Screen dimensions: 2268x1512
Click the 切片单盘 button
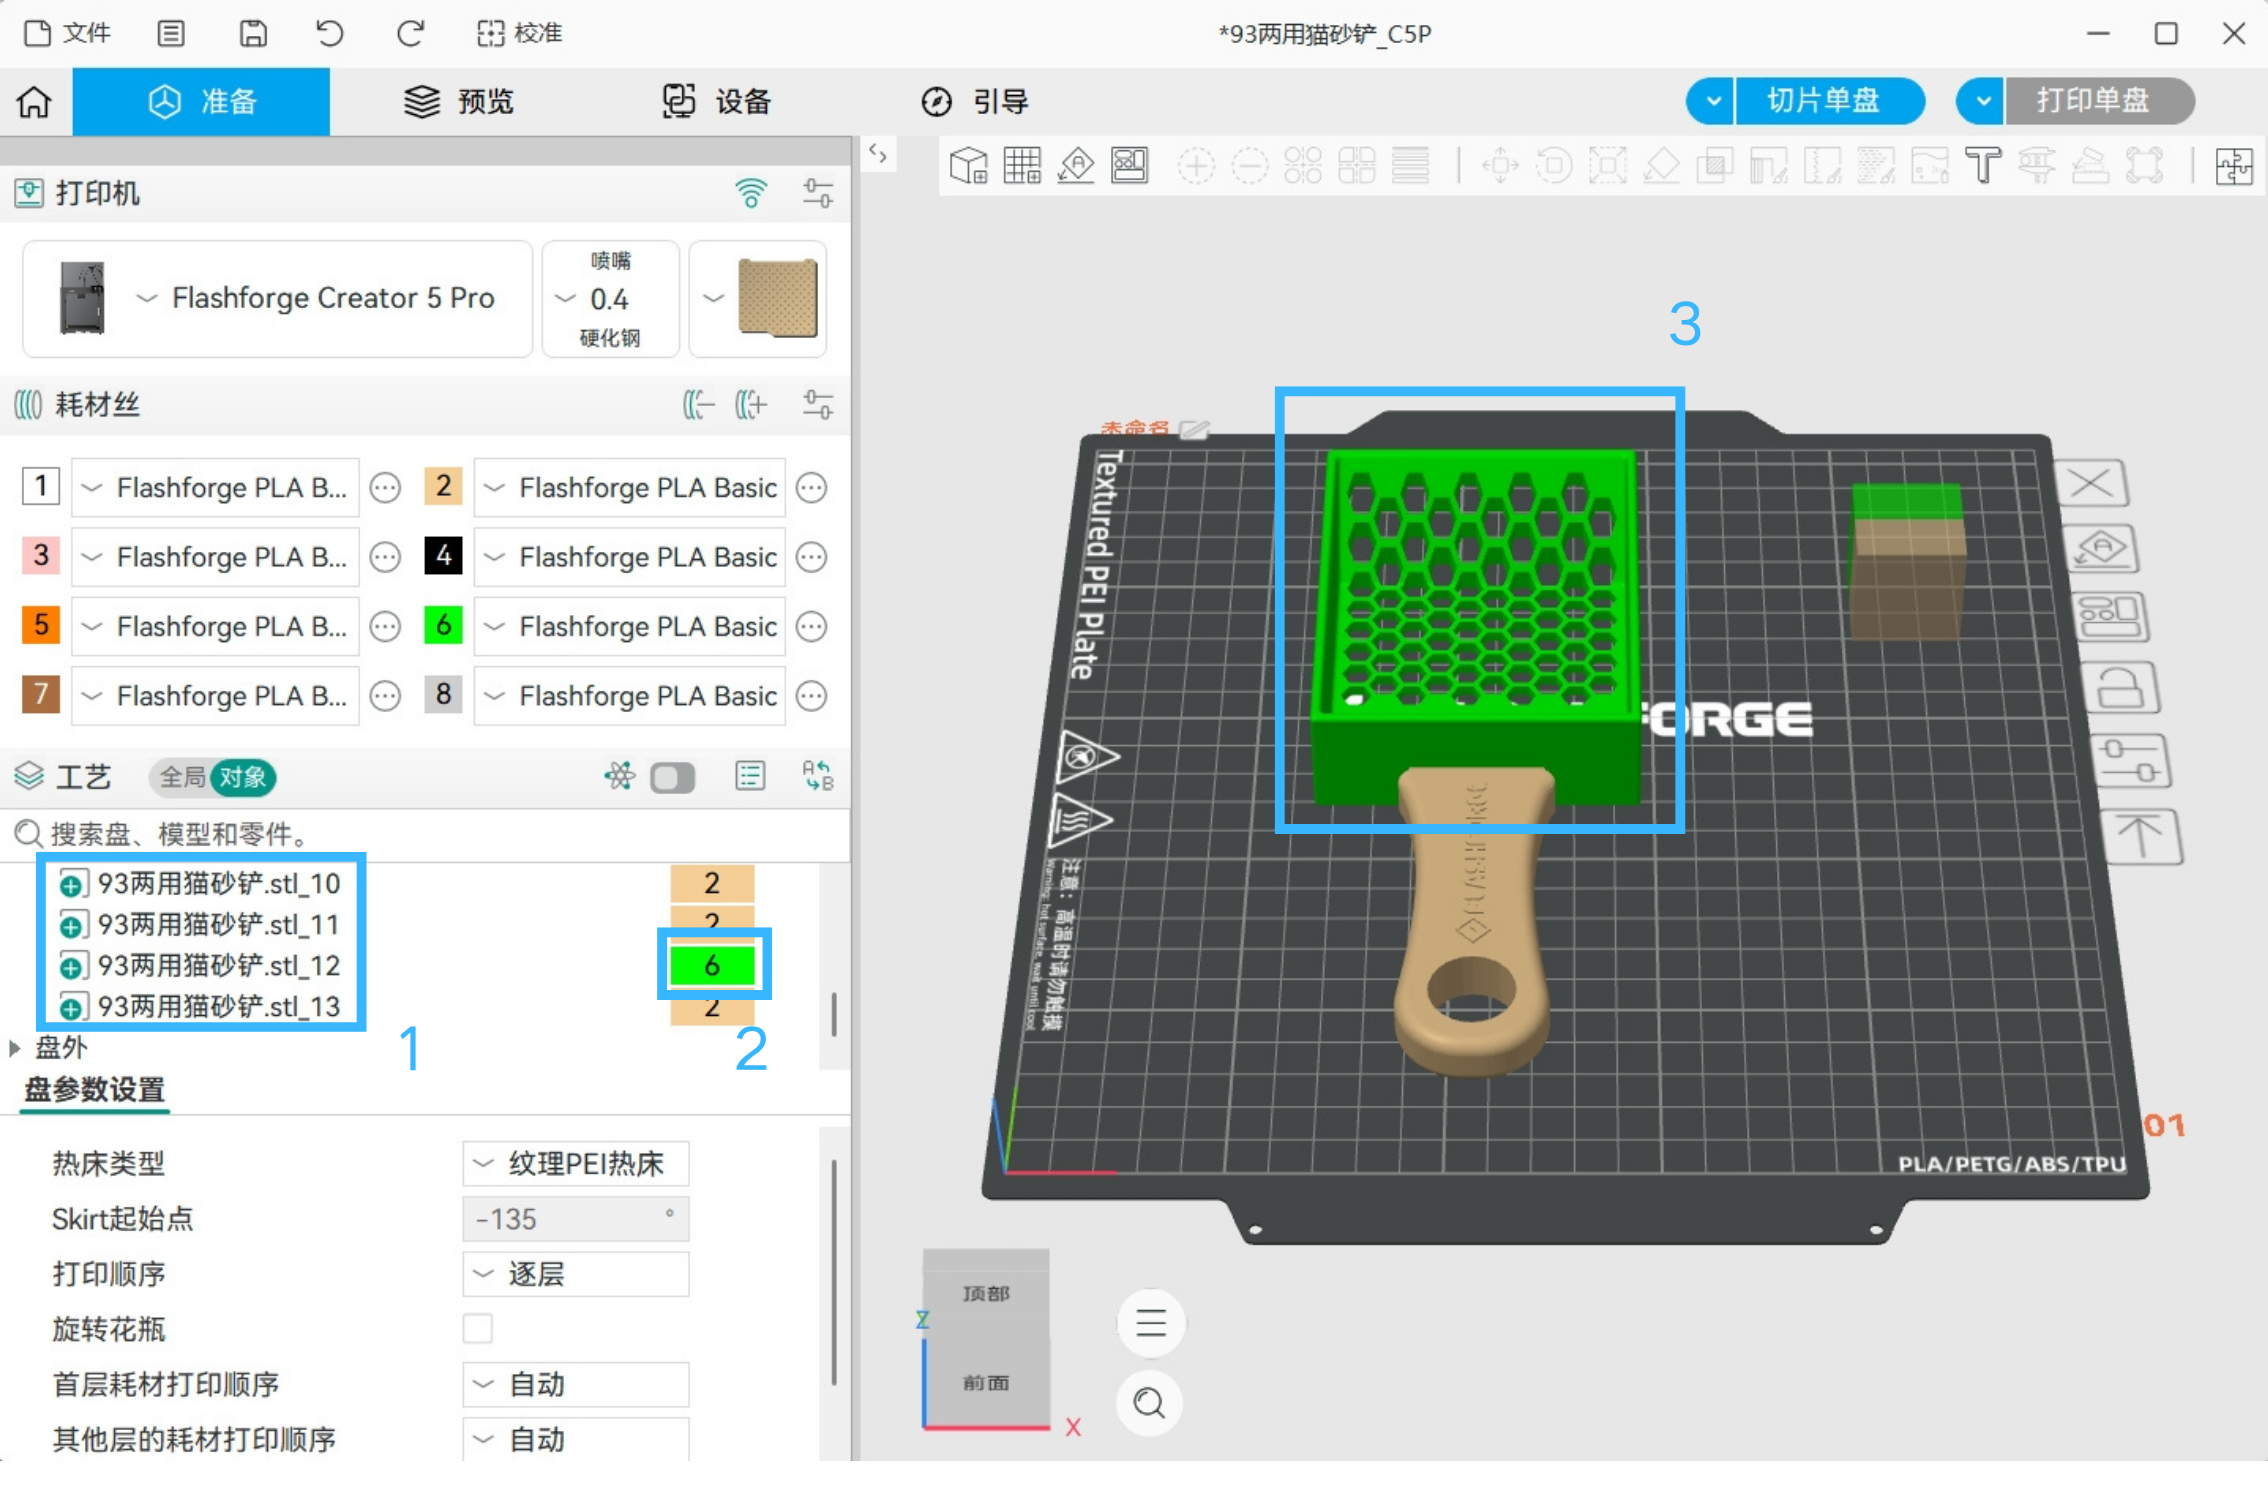point(1829,101)
